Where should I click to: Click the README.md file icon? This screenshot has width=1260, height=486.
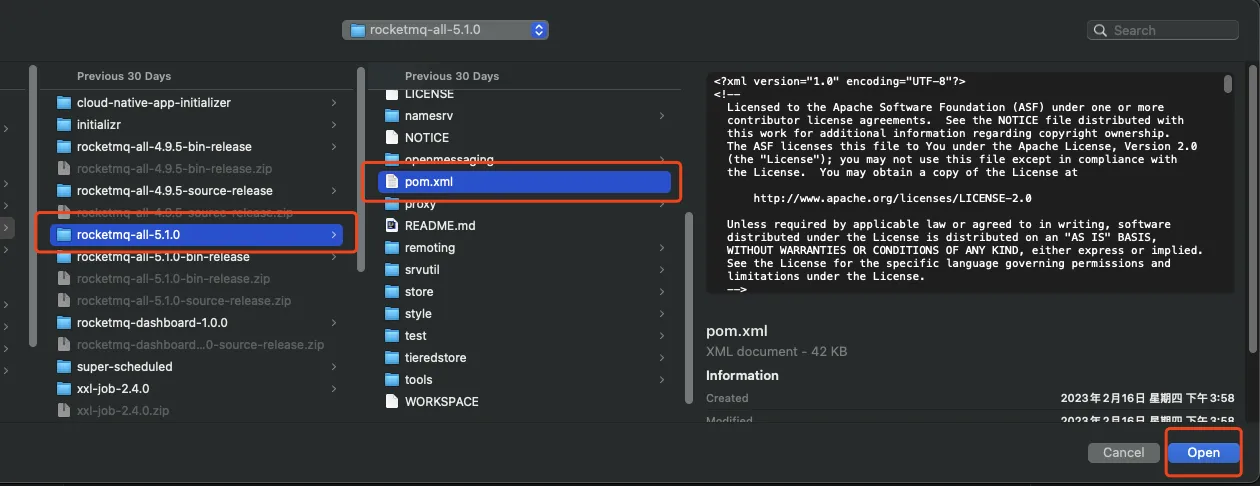[x=393, y=226]
